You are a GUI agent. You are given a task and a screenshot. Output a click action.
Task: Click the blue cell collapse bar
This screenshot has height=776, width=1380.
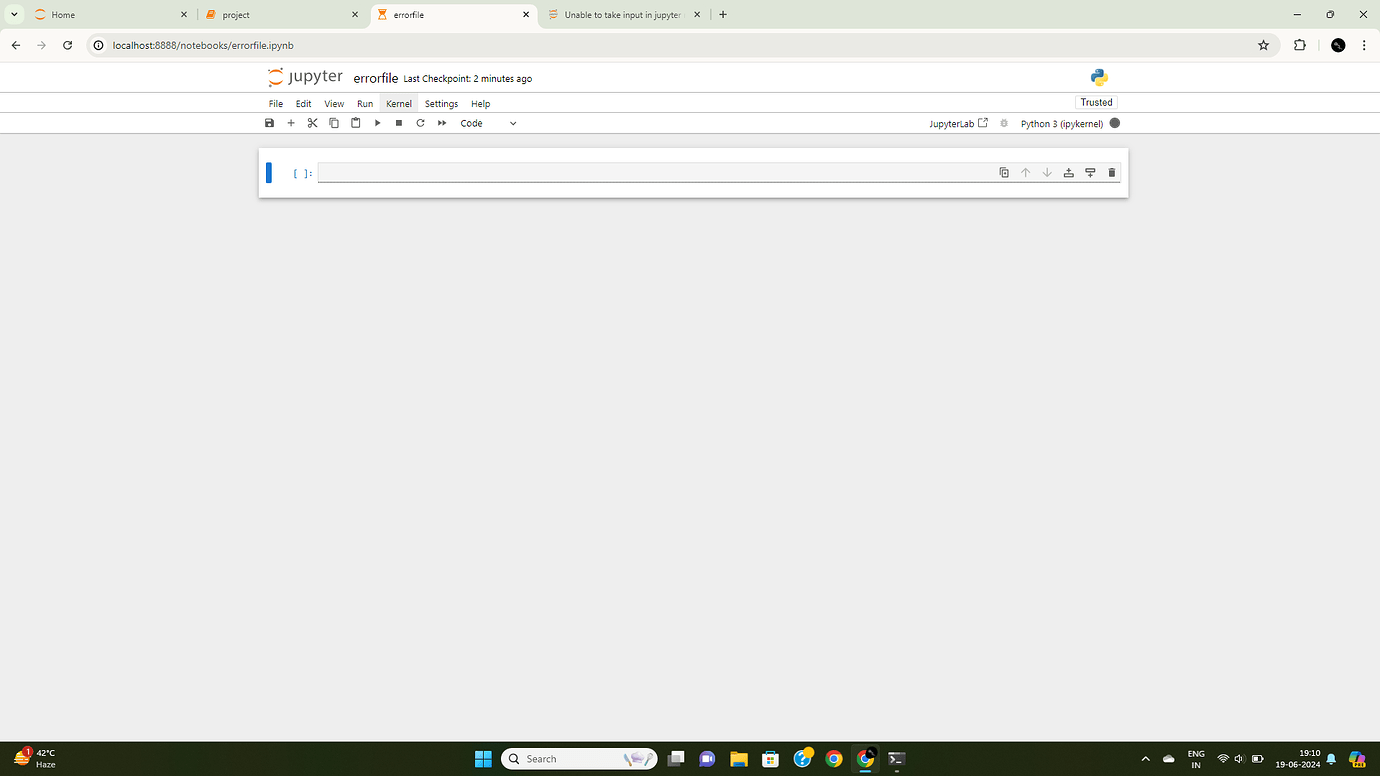(x=269, y=172)
